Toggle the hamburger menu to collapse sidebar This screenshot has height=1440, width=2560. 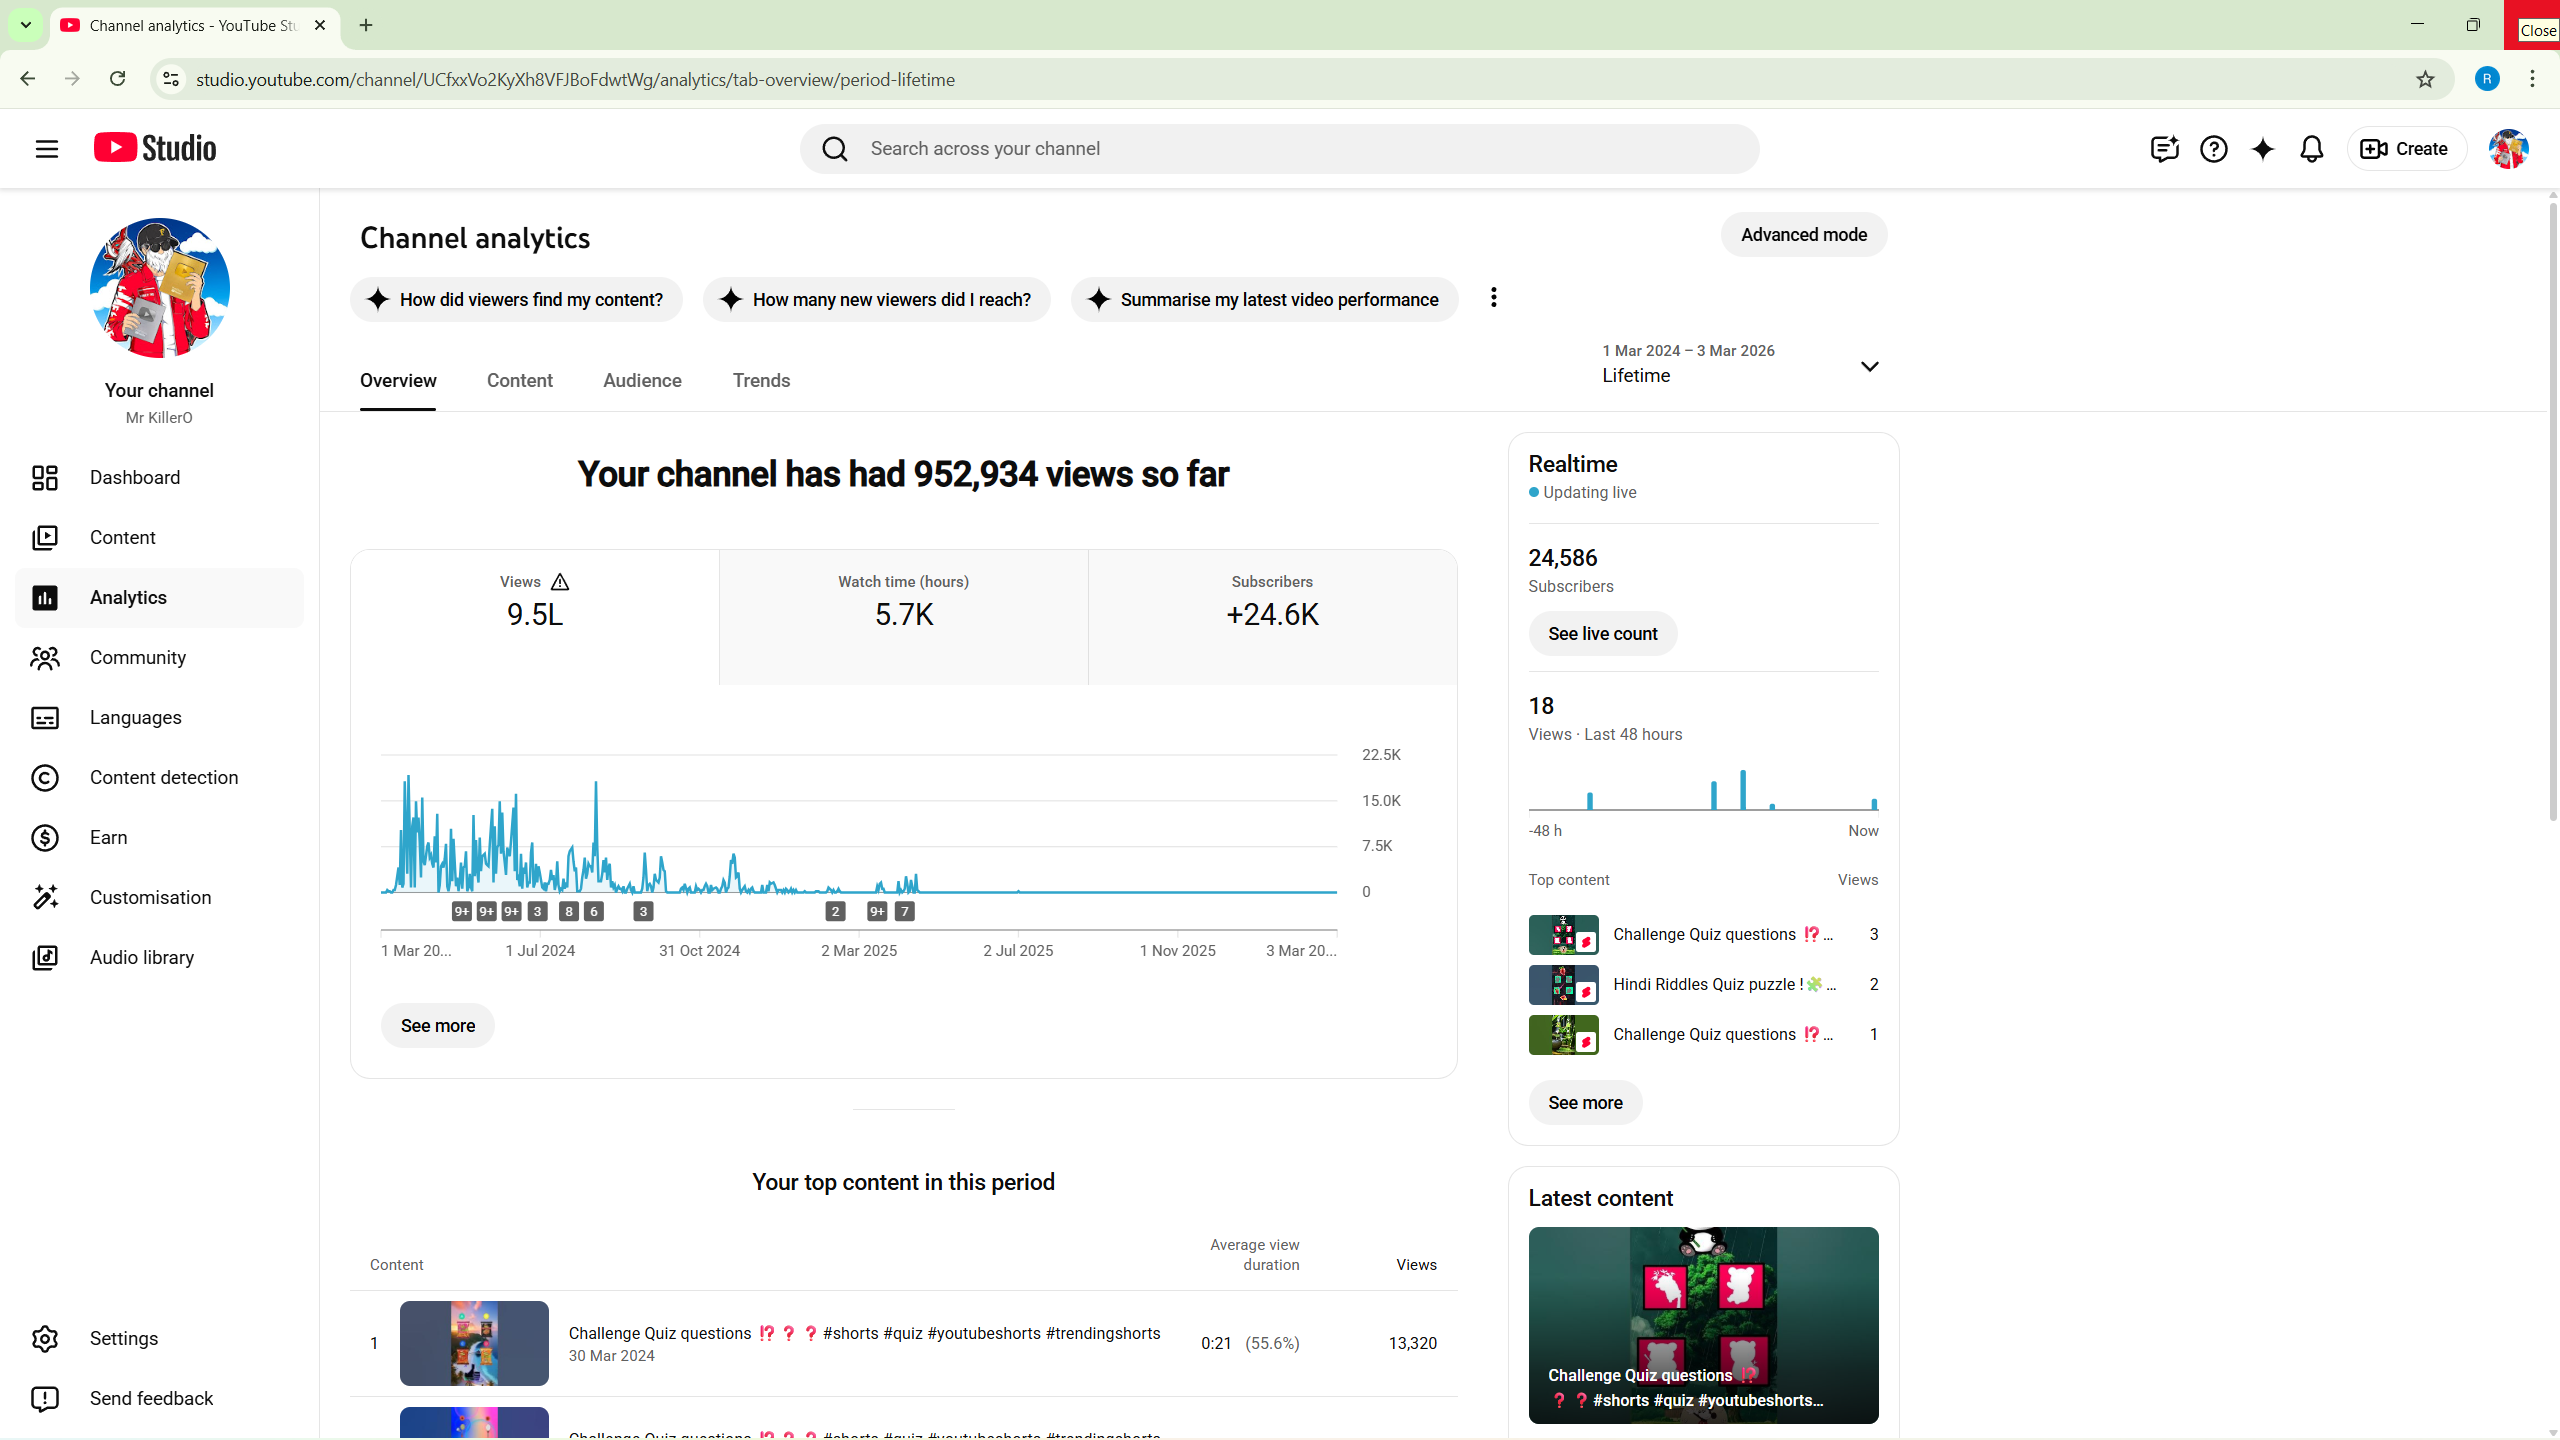47,149
